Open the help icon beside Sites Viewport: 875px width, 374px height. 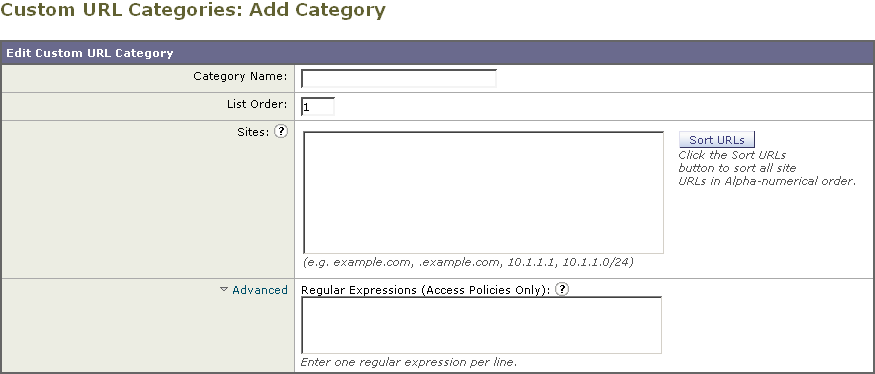pos(282,132)
